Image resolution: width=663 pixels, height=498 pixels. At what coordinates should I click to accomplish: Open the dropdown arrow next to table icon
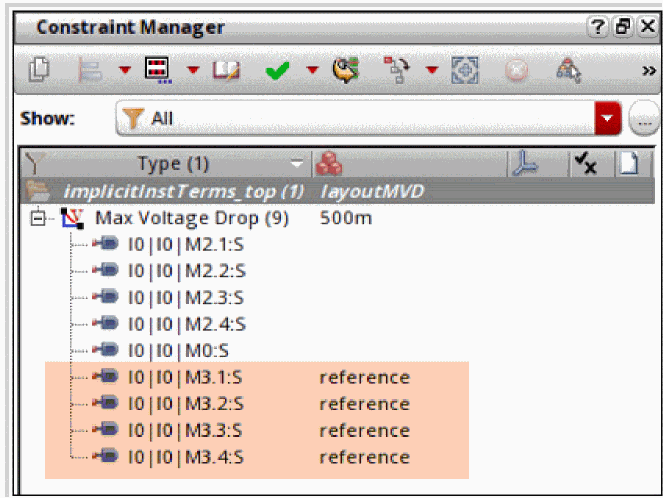pos(192,72)
